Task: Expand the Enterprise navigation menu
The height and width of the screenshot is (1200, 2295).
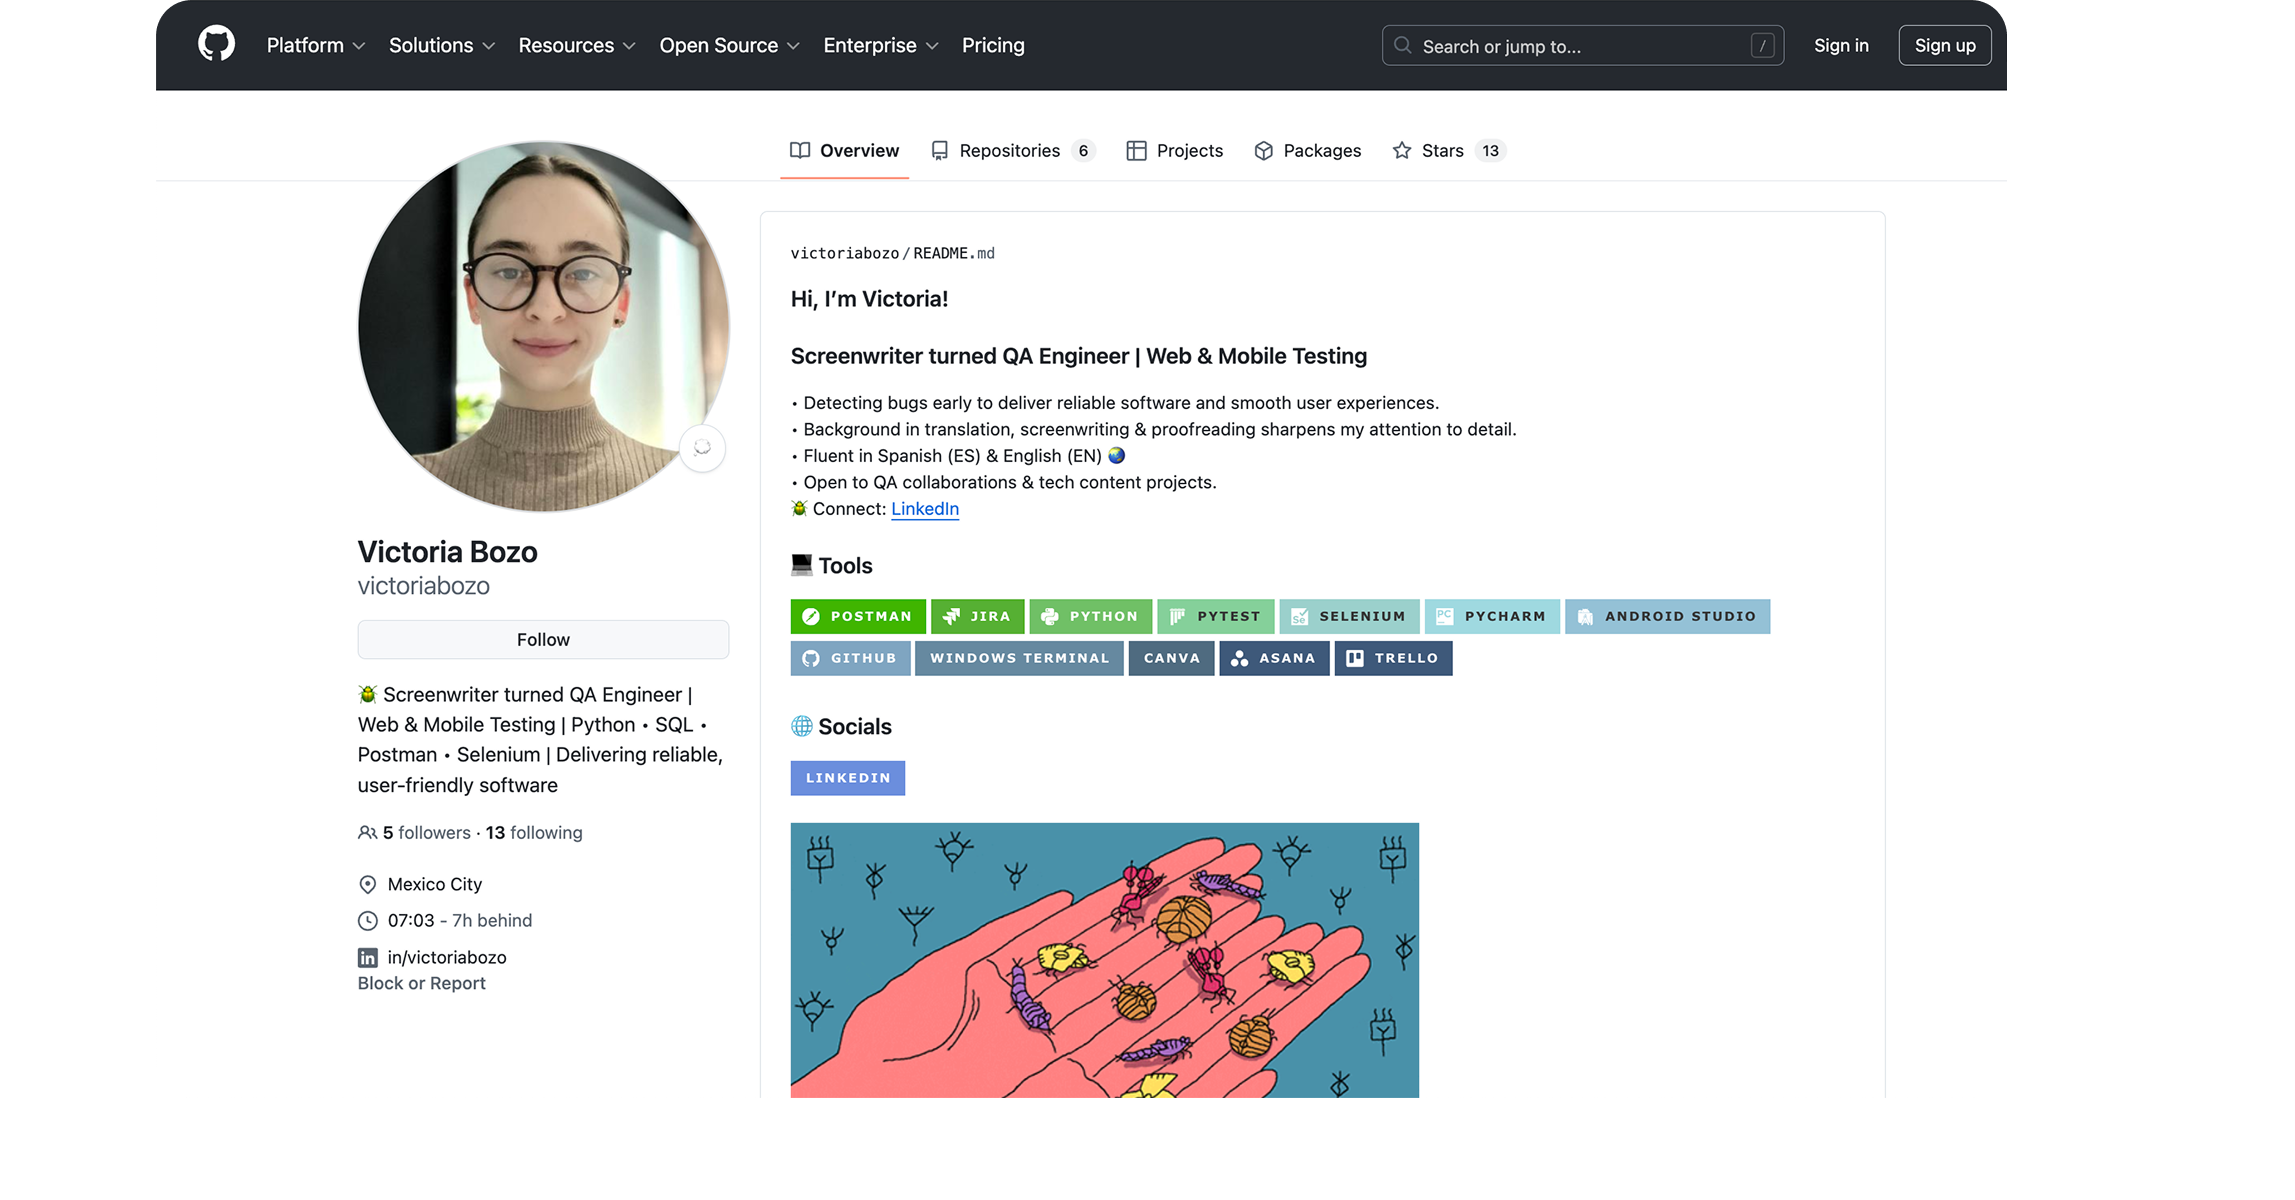Action: tap(880, 45)
